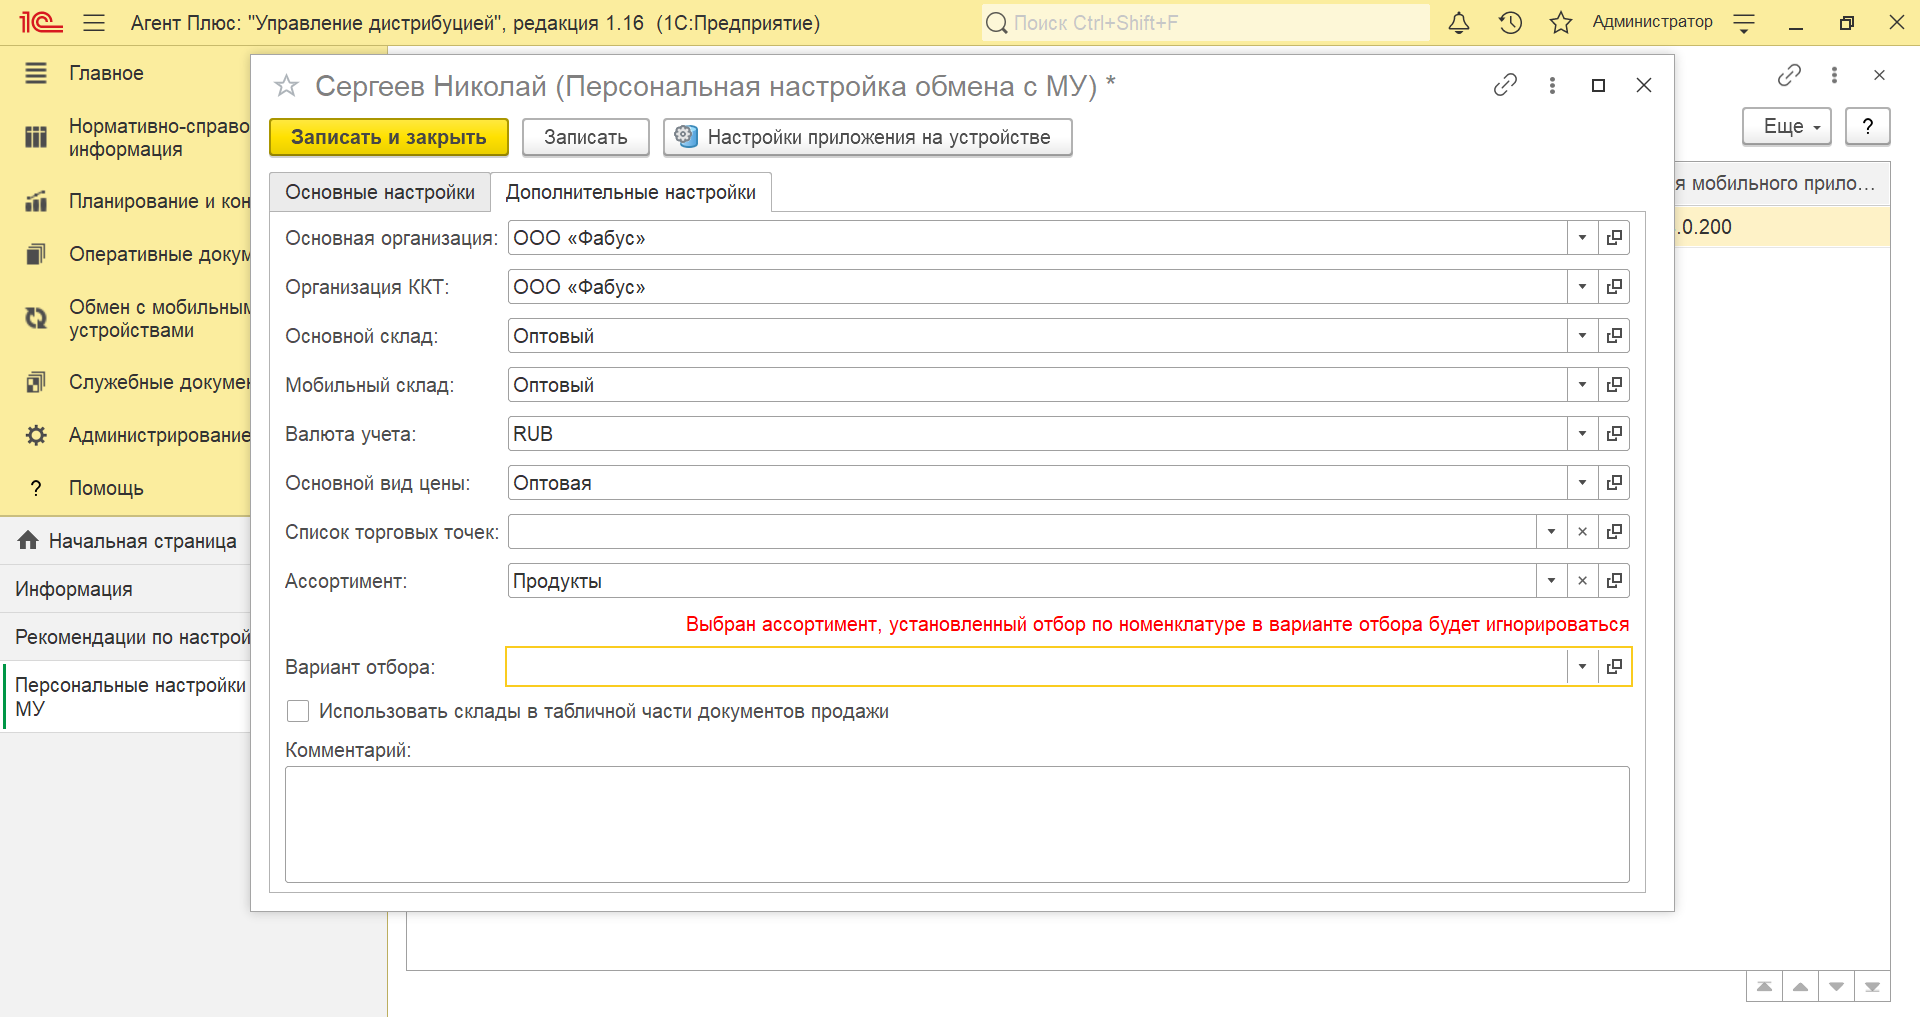Expand Организация ККТ dropdown
Screen dimensions: 1920x1017
[x=1582, y=287]
